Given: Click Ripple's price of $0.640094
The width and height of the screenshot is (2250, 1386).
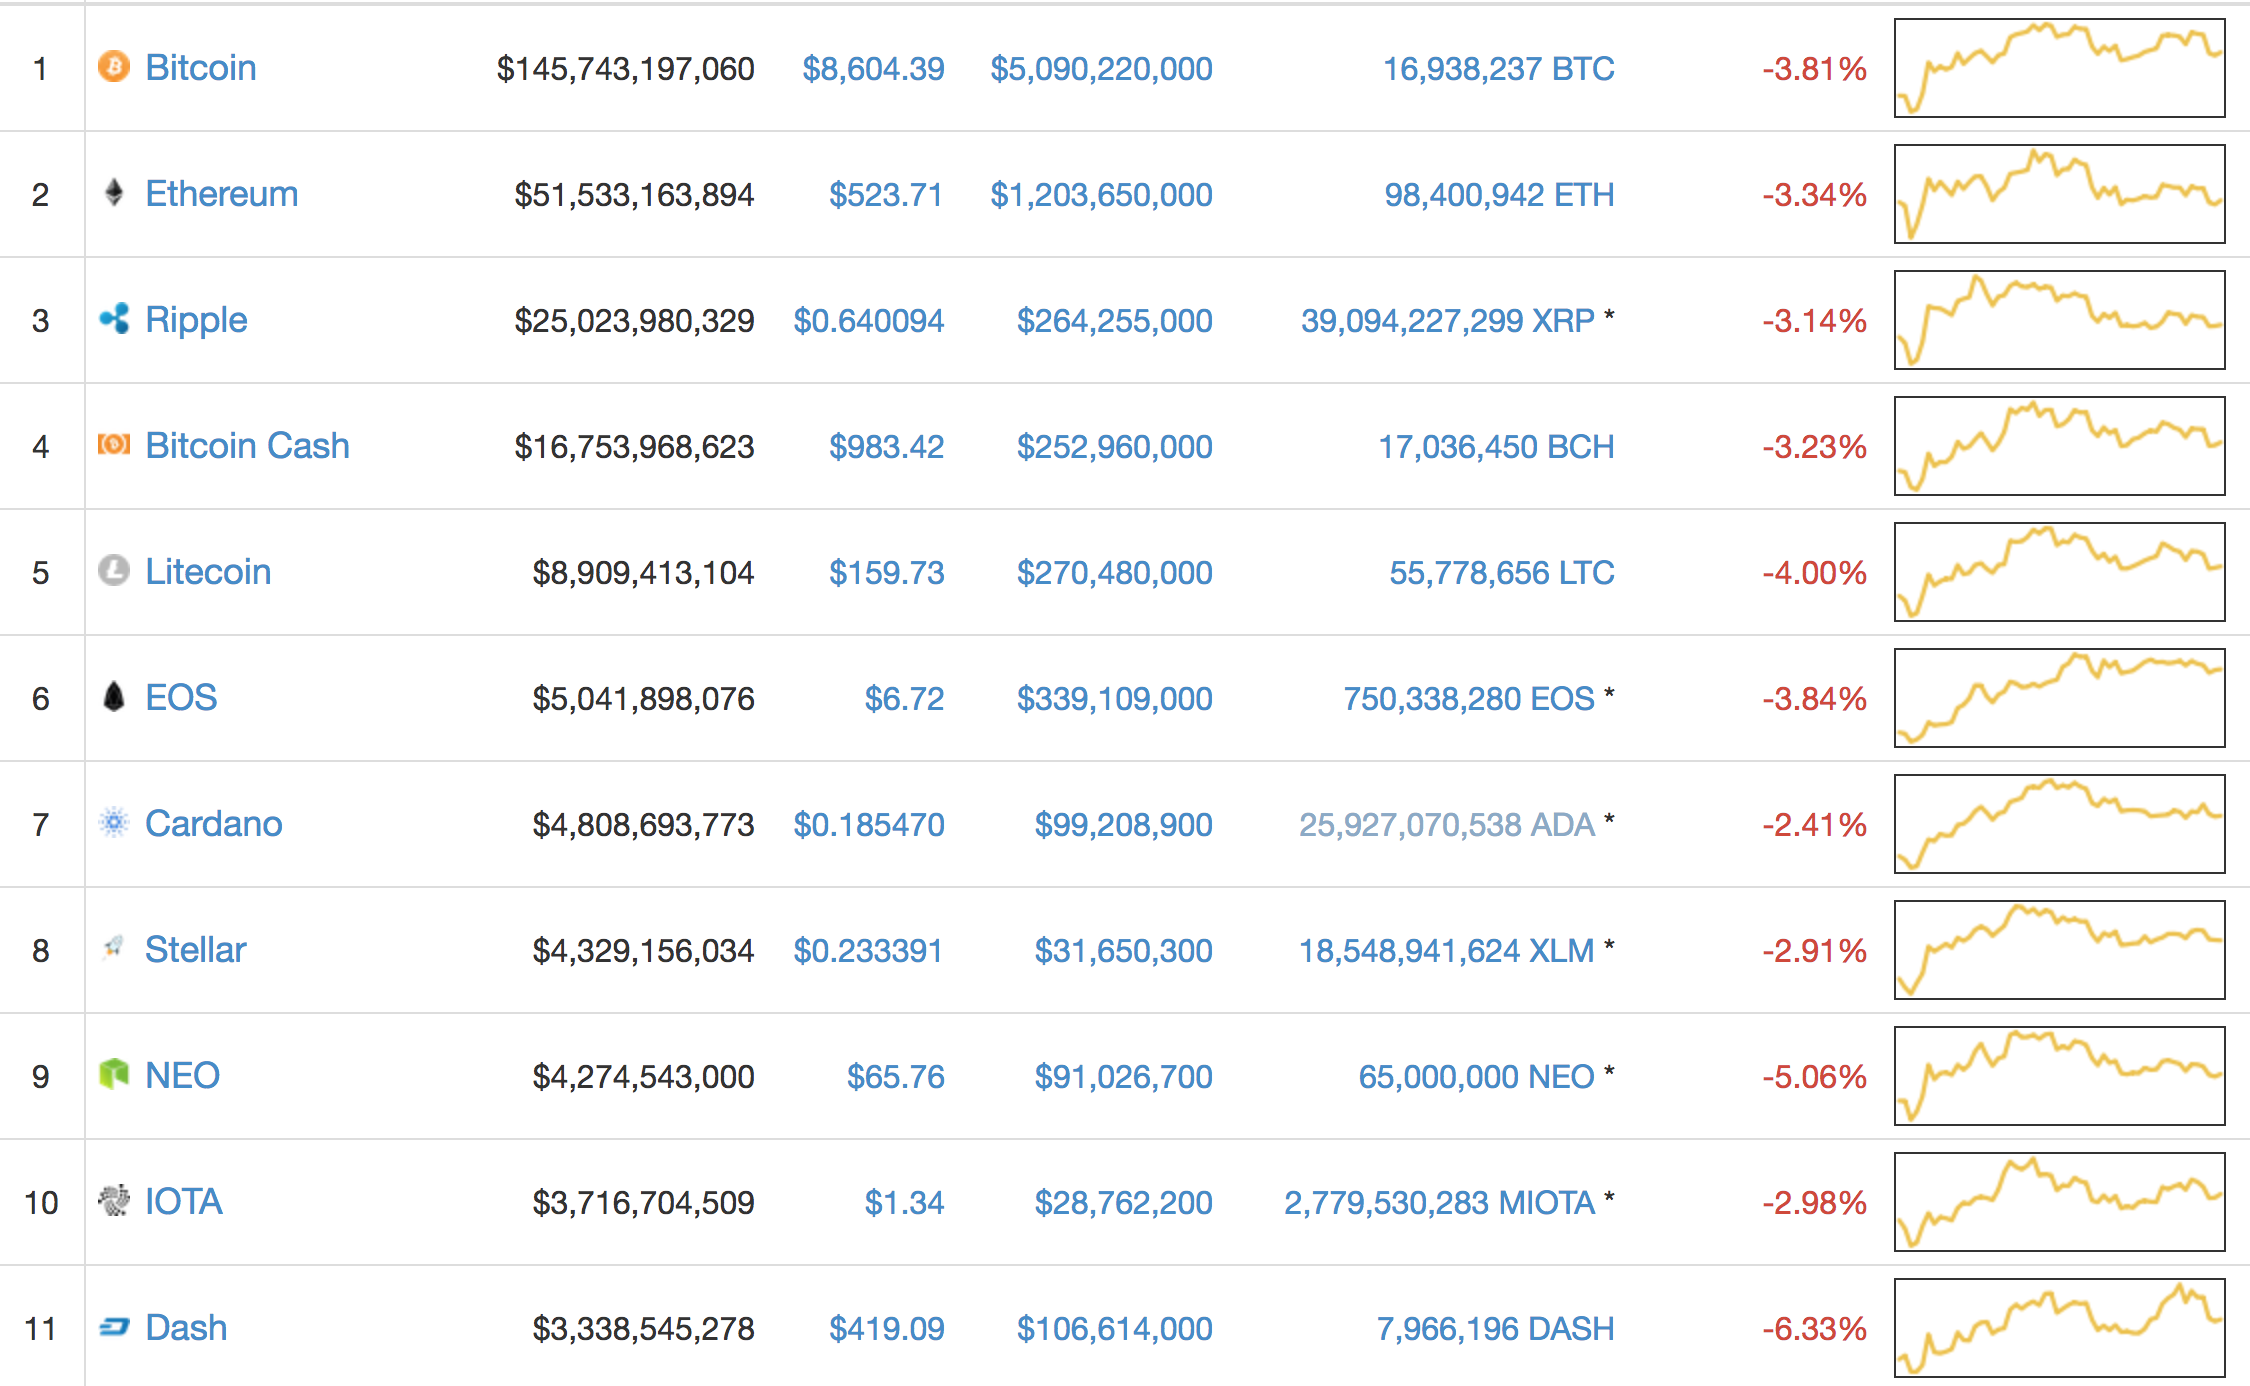Looking at the screenshot, I should tap(869, 319).
